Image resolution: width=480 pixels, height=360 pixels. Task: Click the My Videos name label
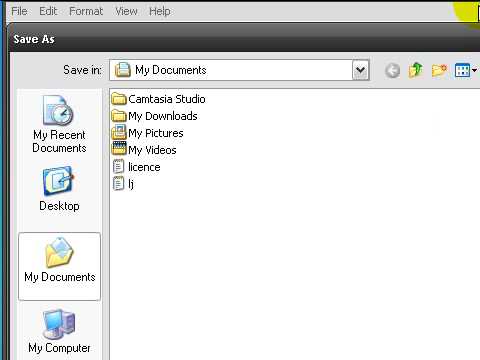[152, 150]
